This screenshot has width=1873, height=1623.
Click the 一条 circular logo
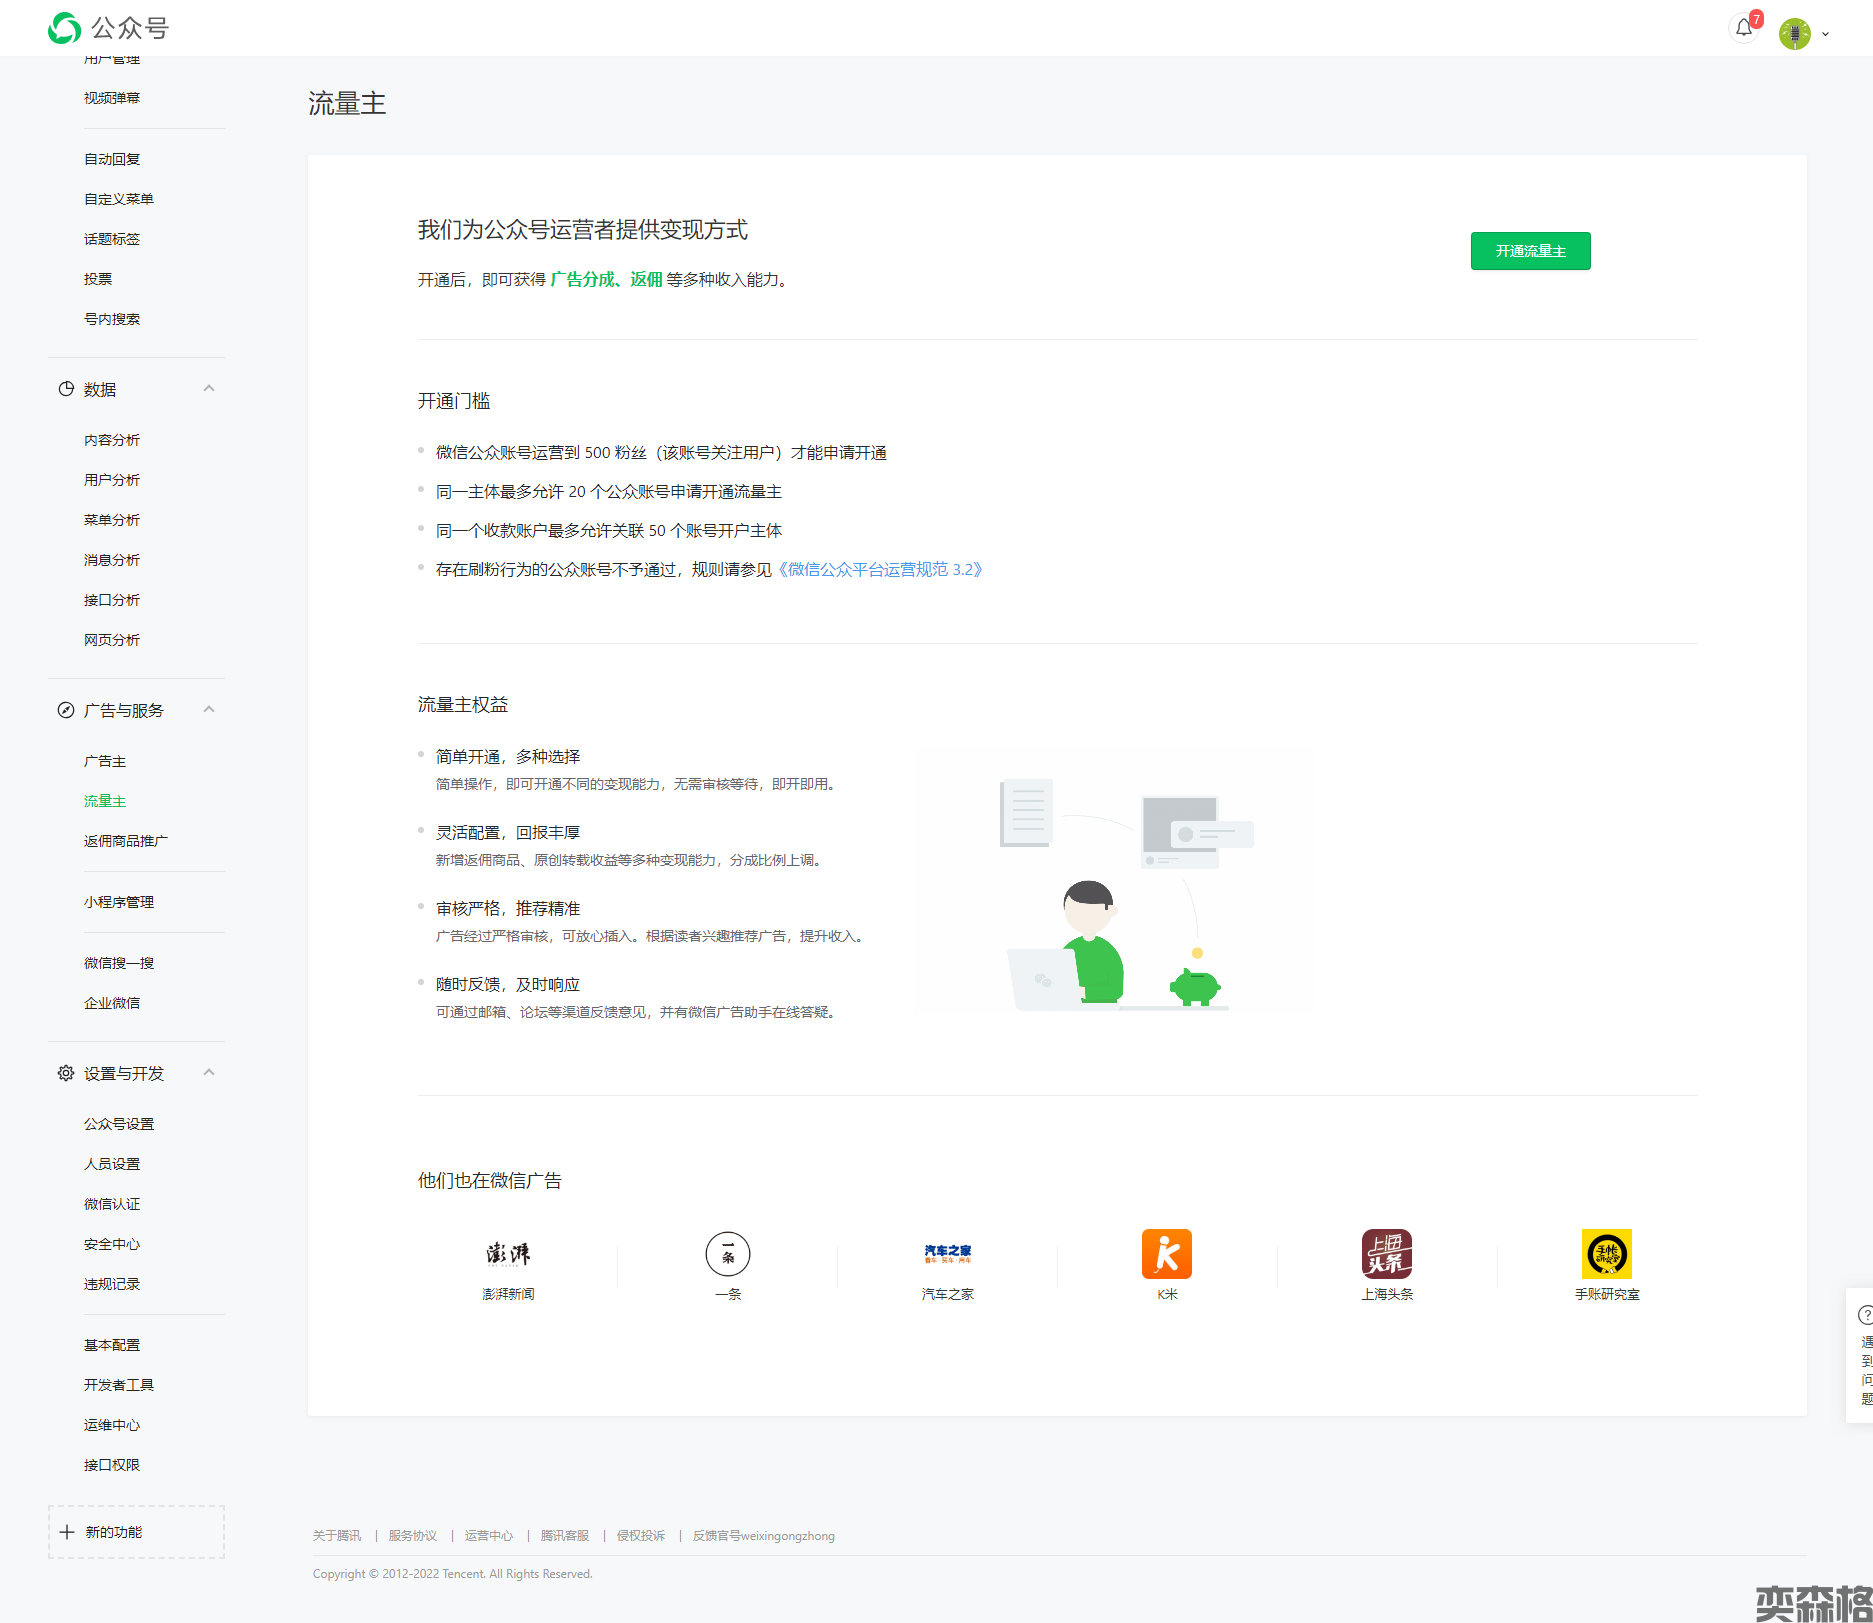(728, 1254)
